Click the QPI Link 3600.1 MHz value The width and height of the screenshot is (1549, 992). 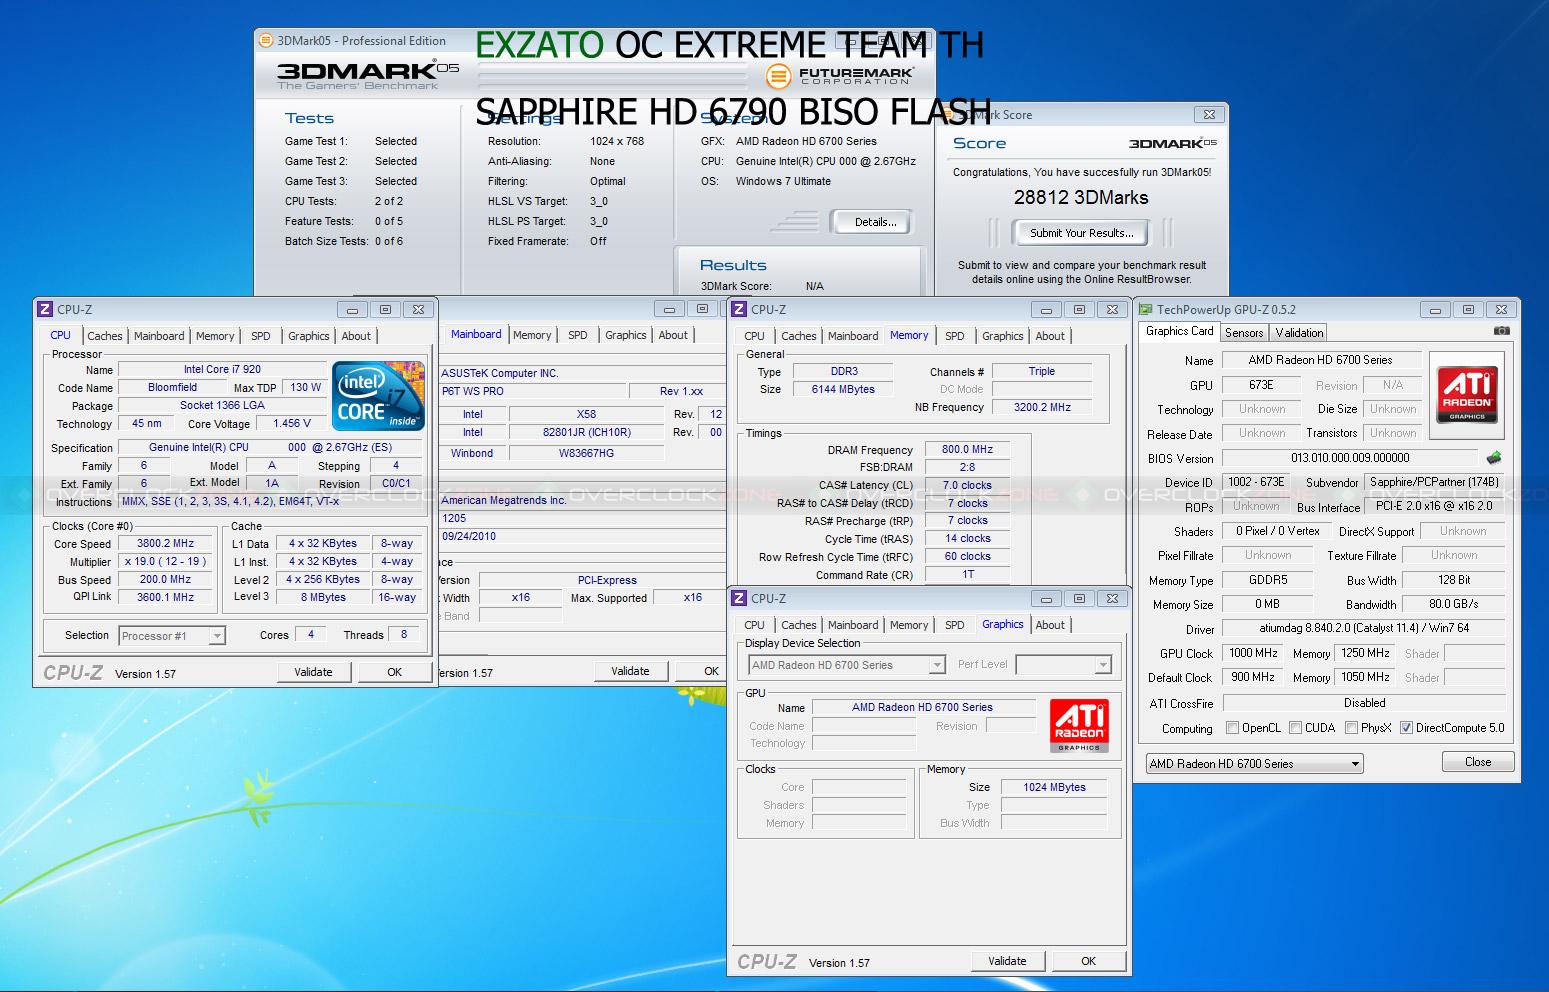pyautogui.click(x=165, y=597)
